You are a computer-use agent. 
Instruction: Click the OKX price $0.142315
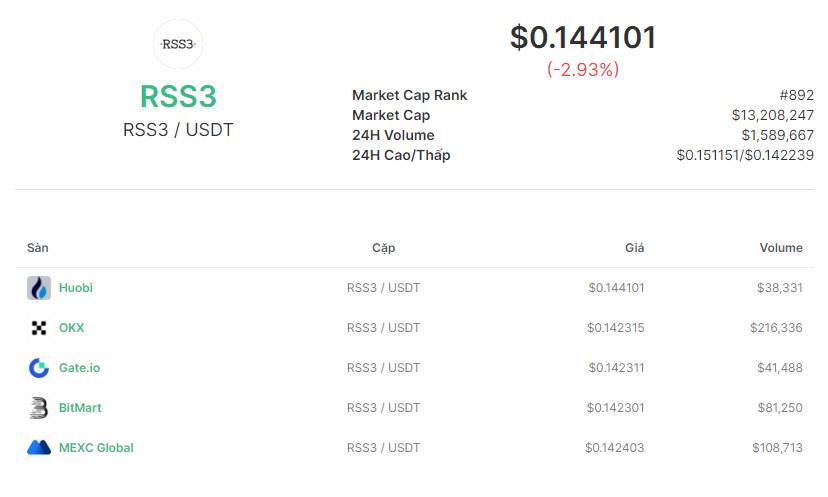click(x=616, y=328)
